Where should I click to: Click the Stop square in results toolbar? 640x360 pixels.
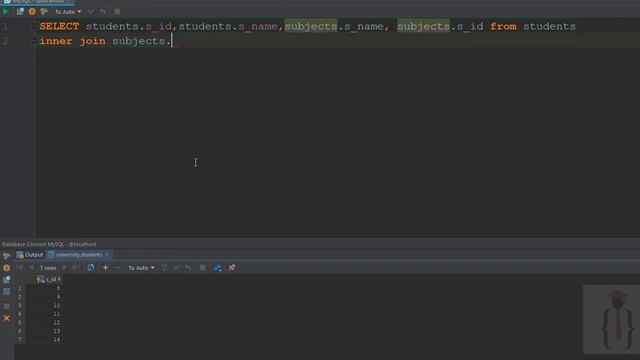(x=202, y=268)
